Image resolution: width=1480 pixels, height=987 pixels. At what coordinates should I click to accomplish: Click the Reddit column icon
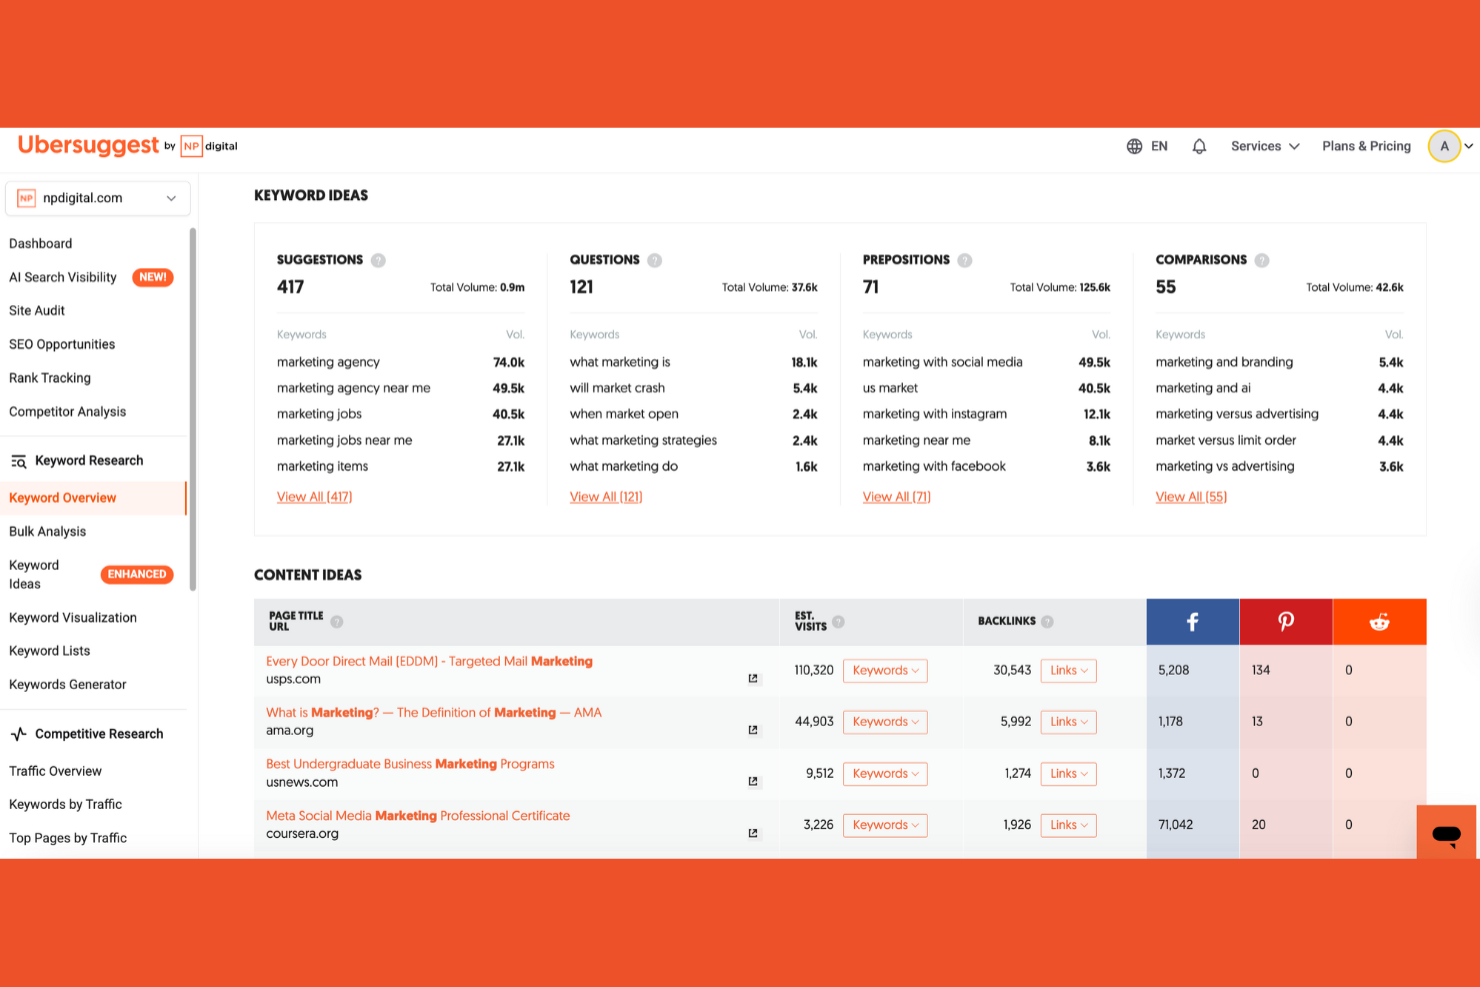[1380, 621]
